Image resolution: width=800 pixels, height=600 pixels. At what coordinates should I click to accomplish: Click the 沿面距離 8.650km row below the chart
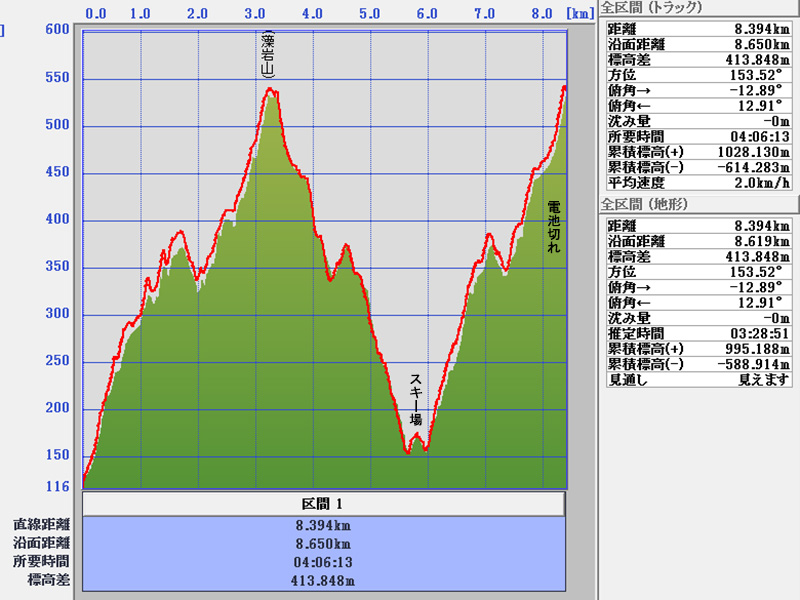(x=324, y=543)
